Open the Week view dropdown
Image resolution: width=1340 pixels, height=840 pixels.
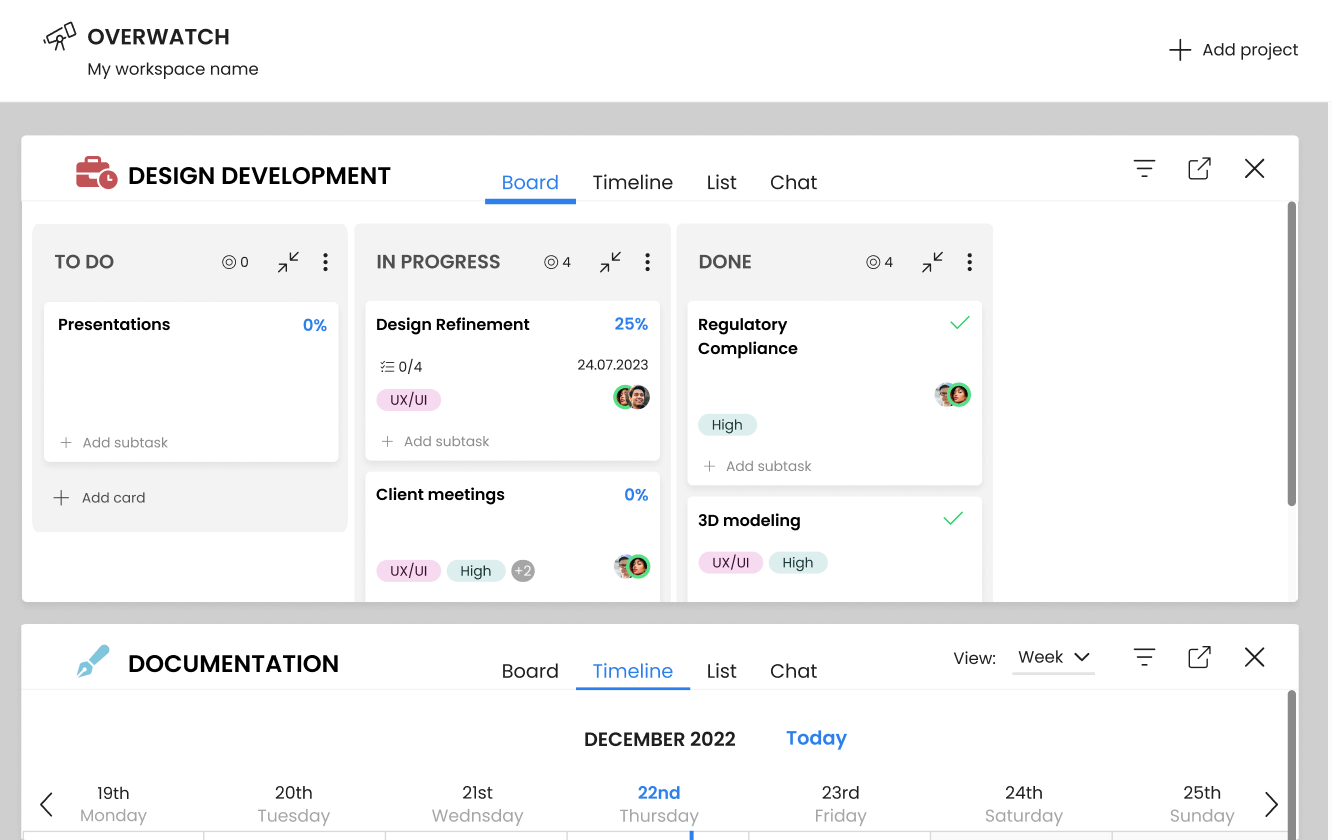(x=1053, y=658)
